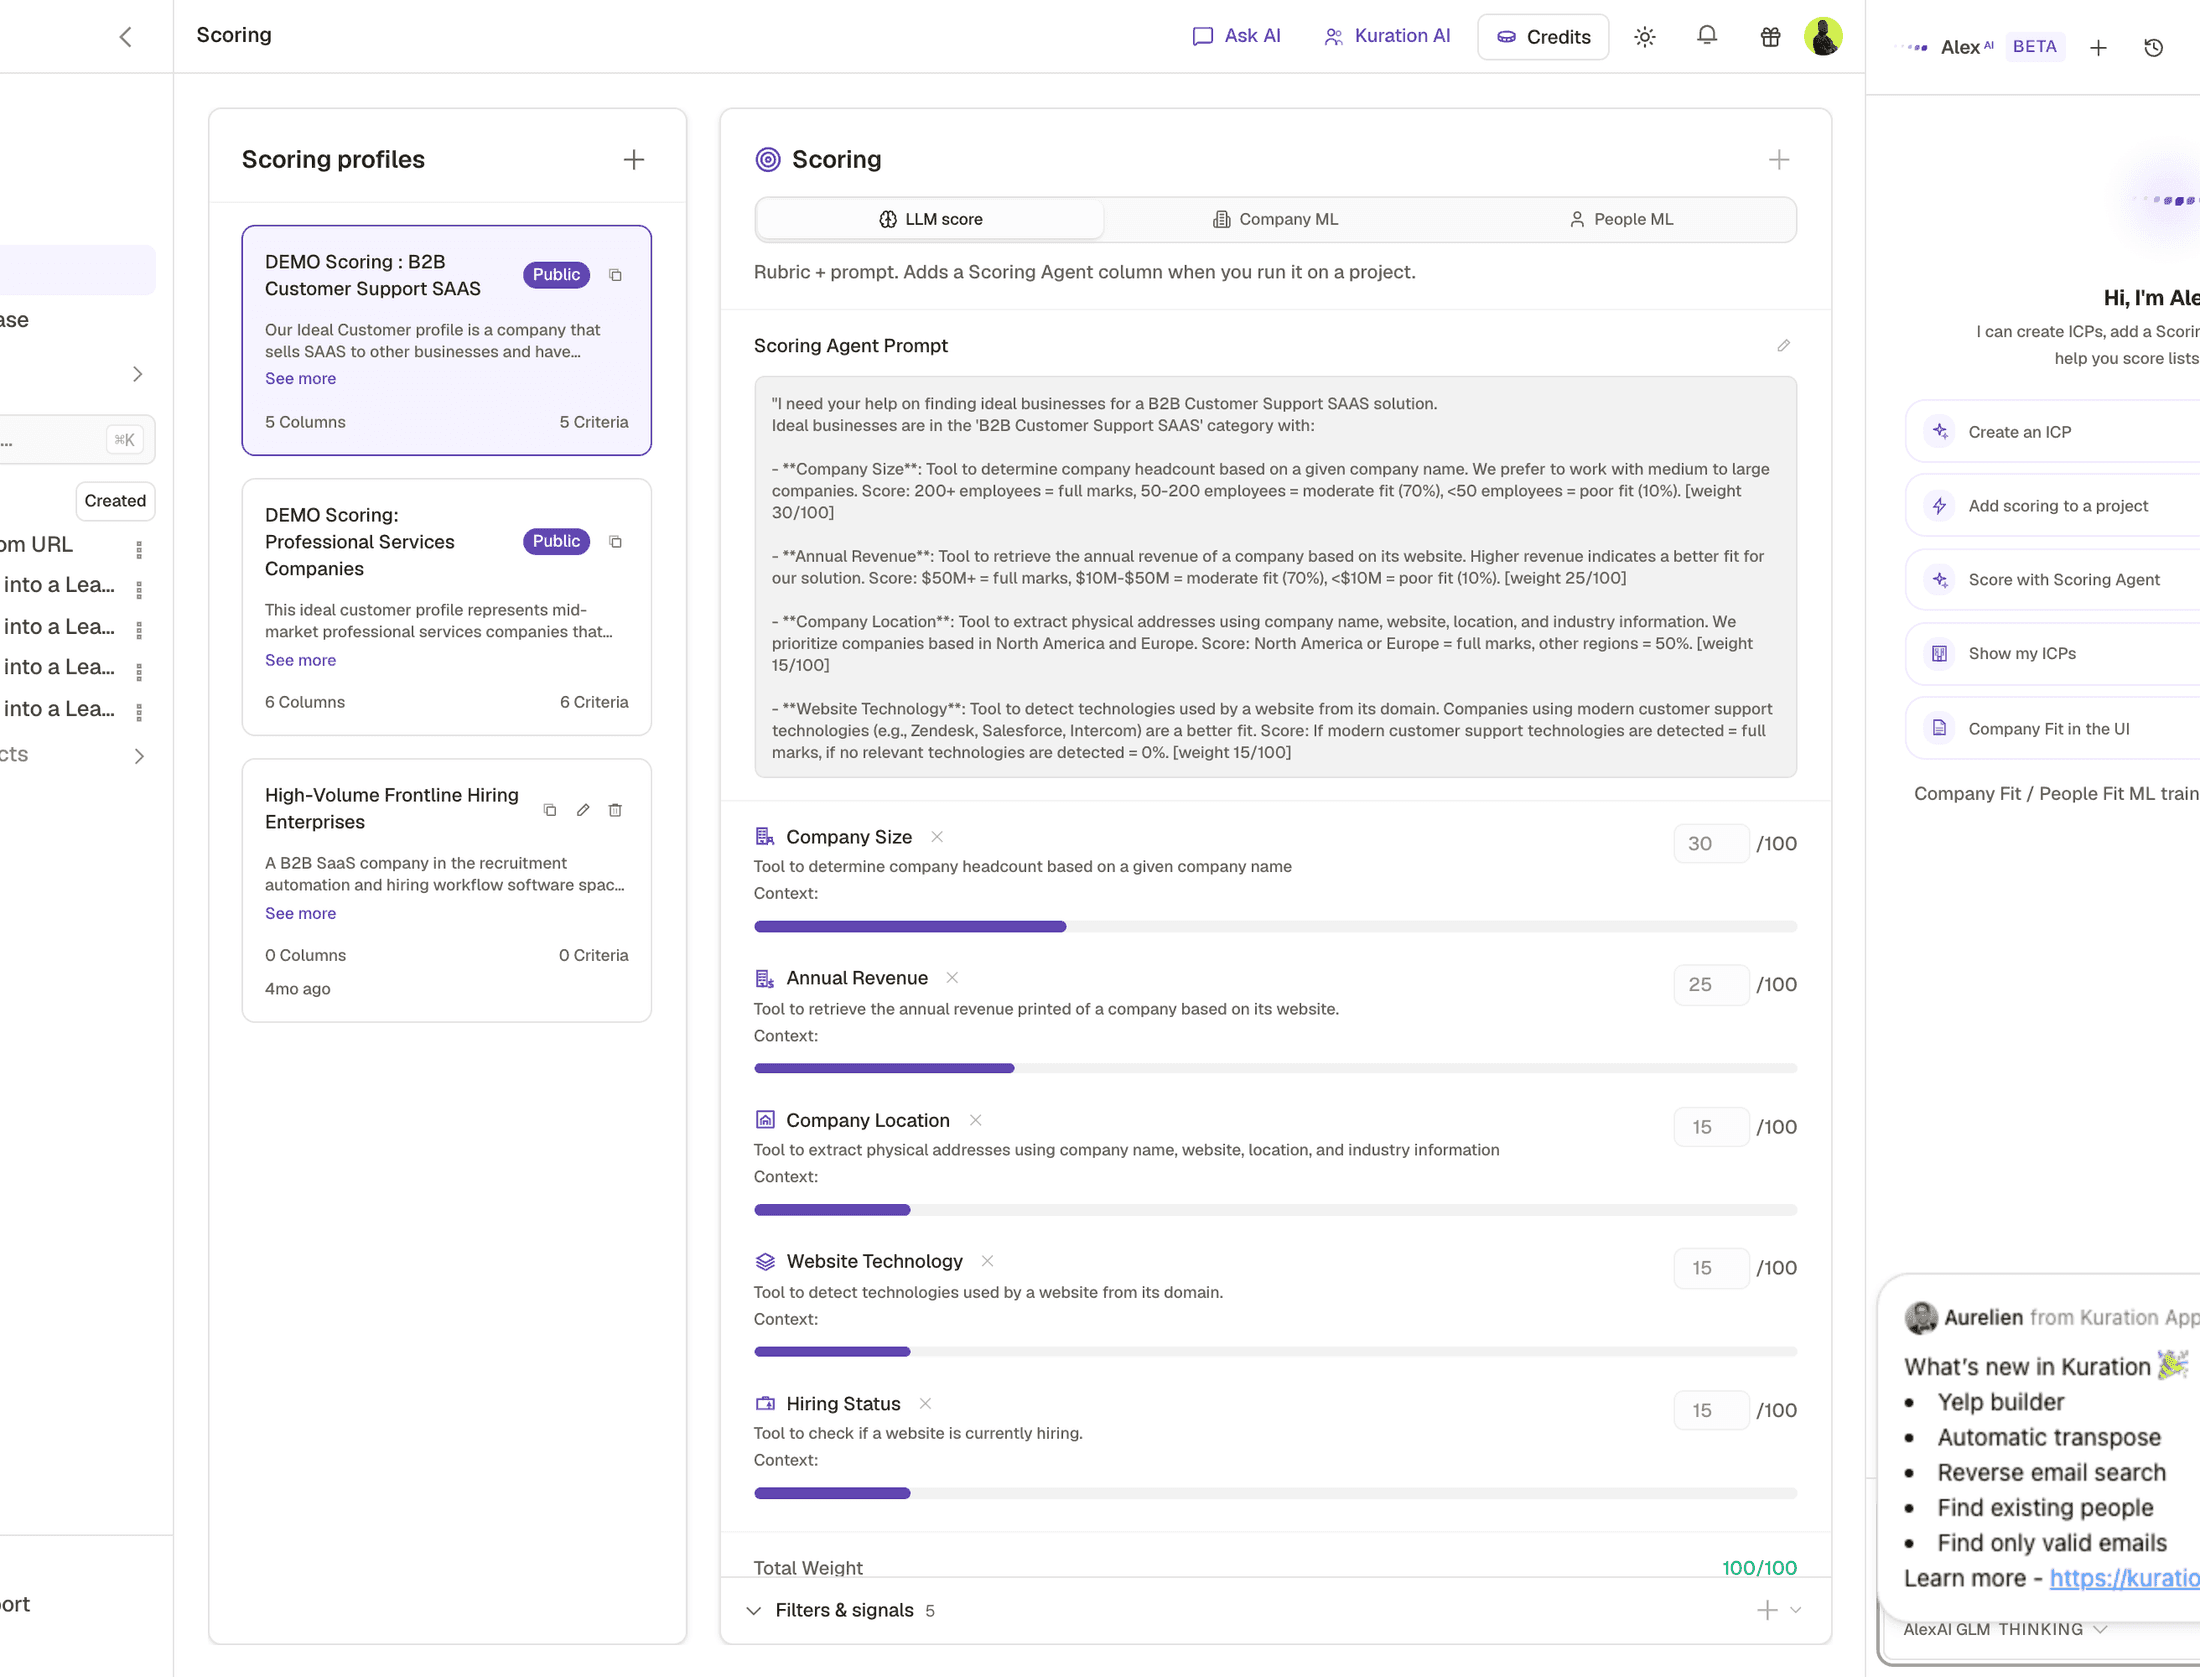Edit Company Location weight field
Viewport: 2200px width, 1677px height.
click(x=1711, y=1128)
